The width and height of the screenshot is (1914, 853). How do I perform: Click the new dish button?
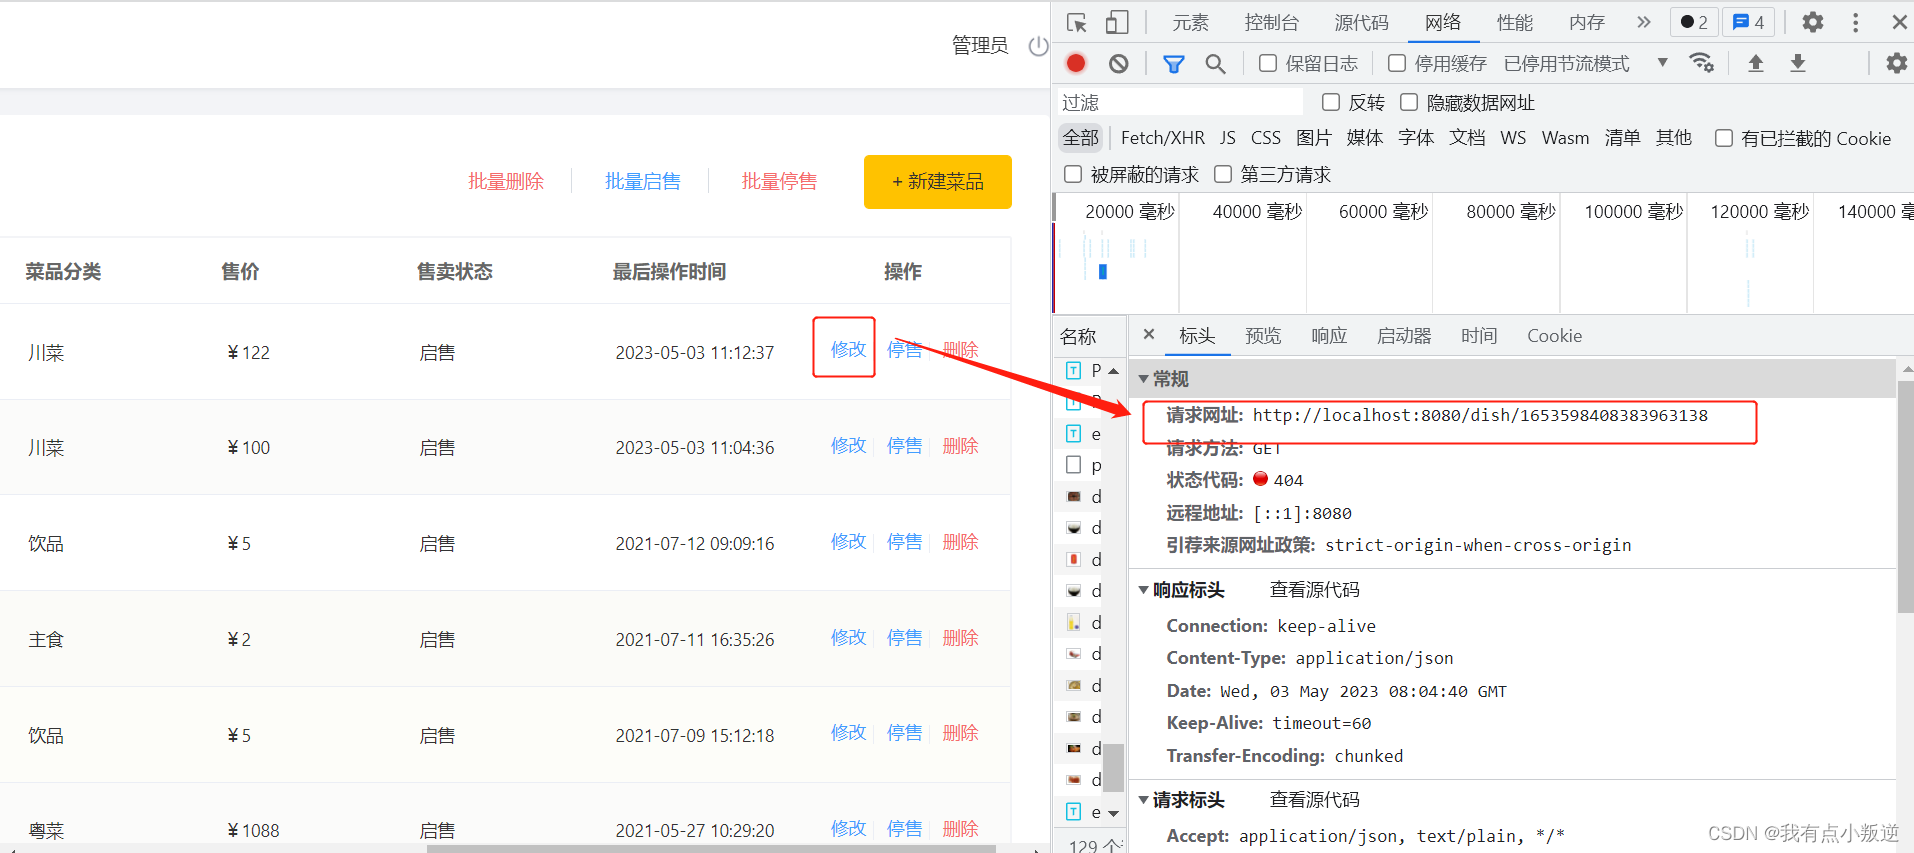pos(938,182)
